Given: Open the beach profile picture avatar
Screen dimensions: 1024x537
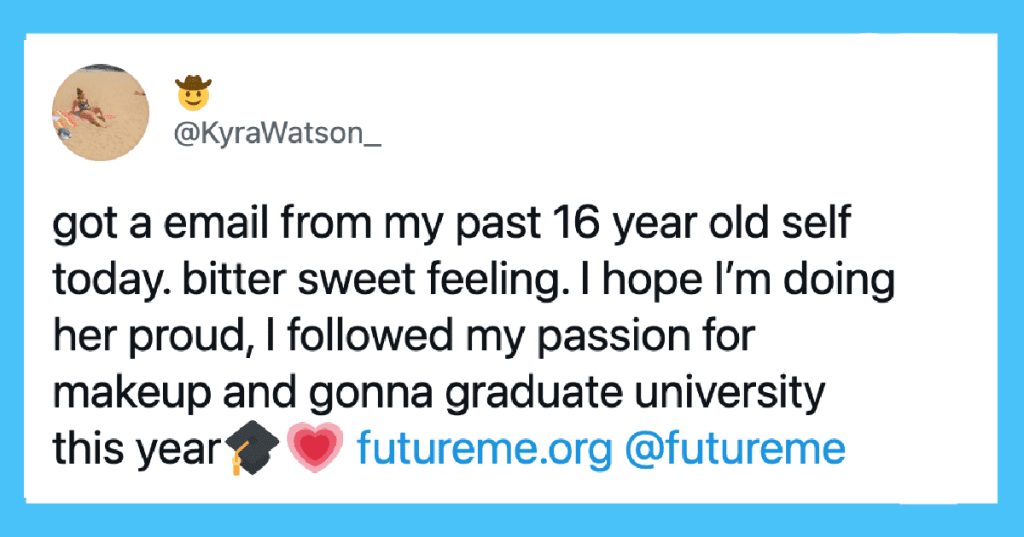Looking at the screenshot, I should coord(101,112).
